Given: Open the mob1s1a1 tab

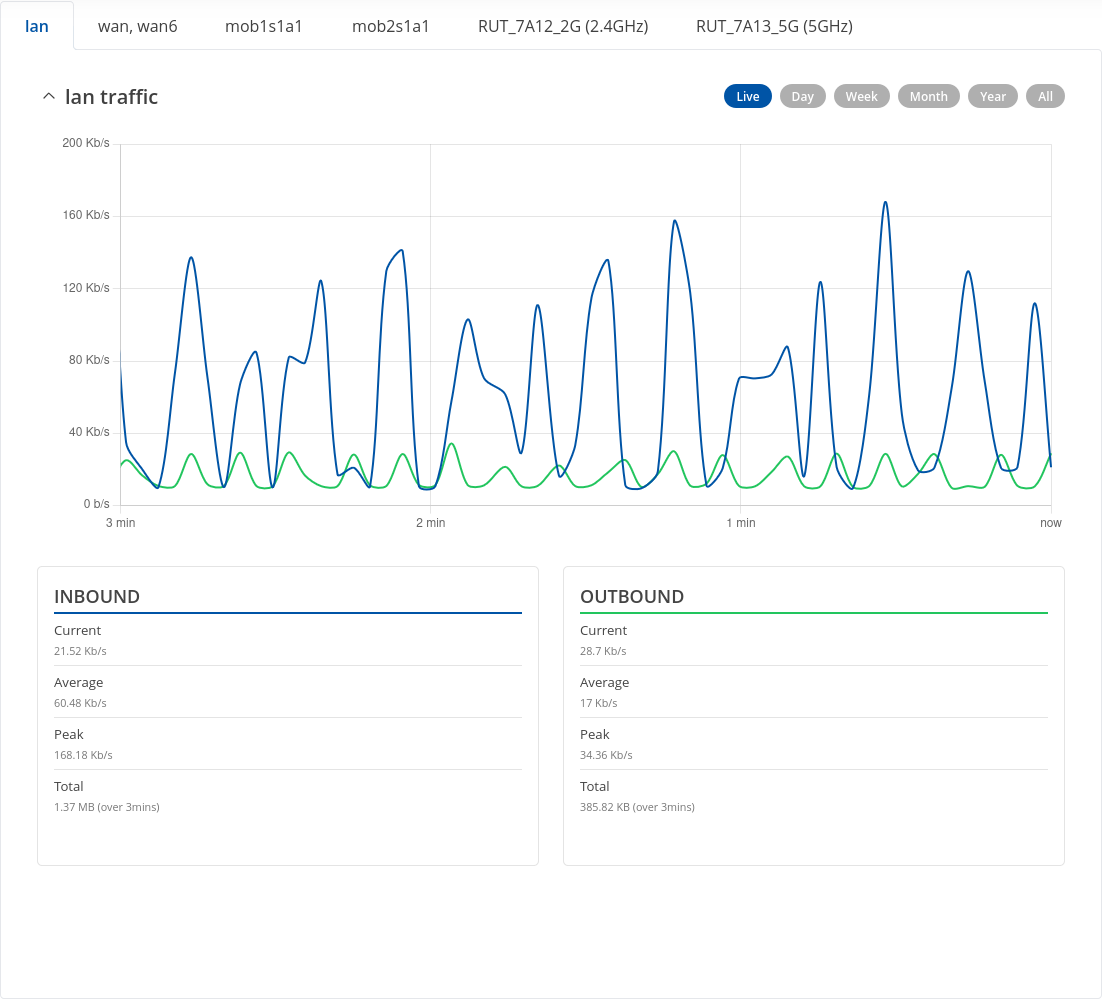Looking at the screenshot, I should coord(264,26).
